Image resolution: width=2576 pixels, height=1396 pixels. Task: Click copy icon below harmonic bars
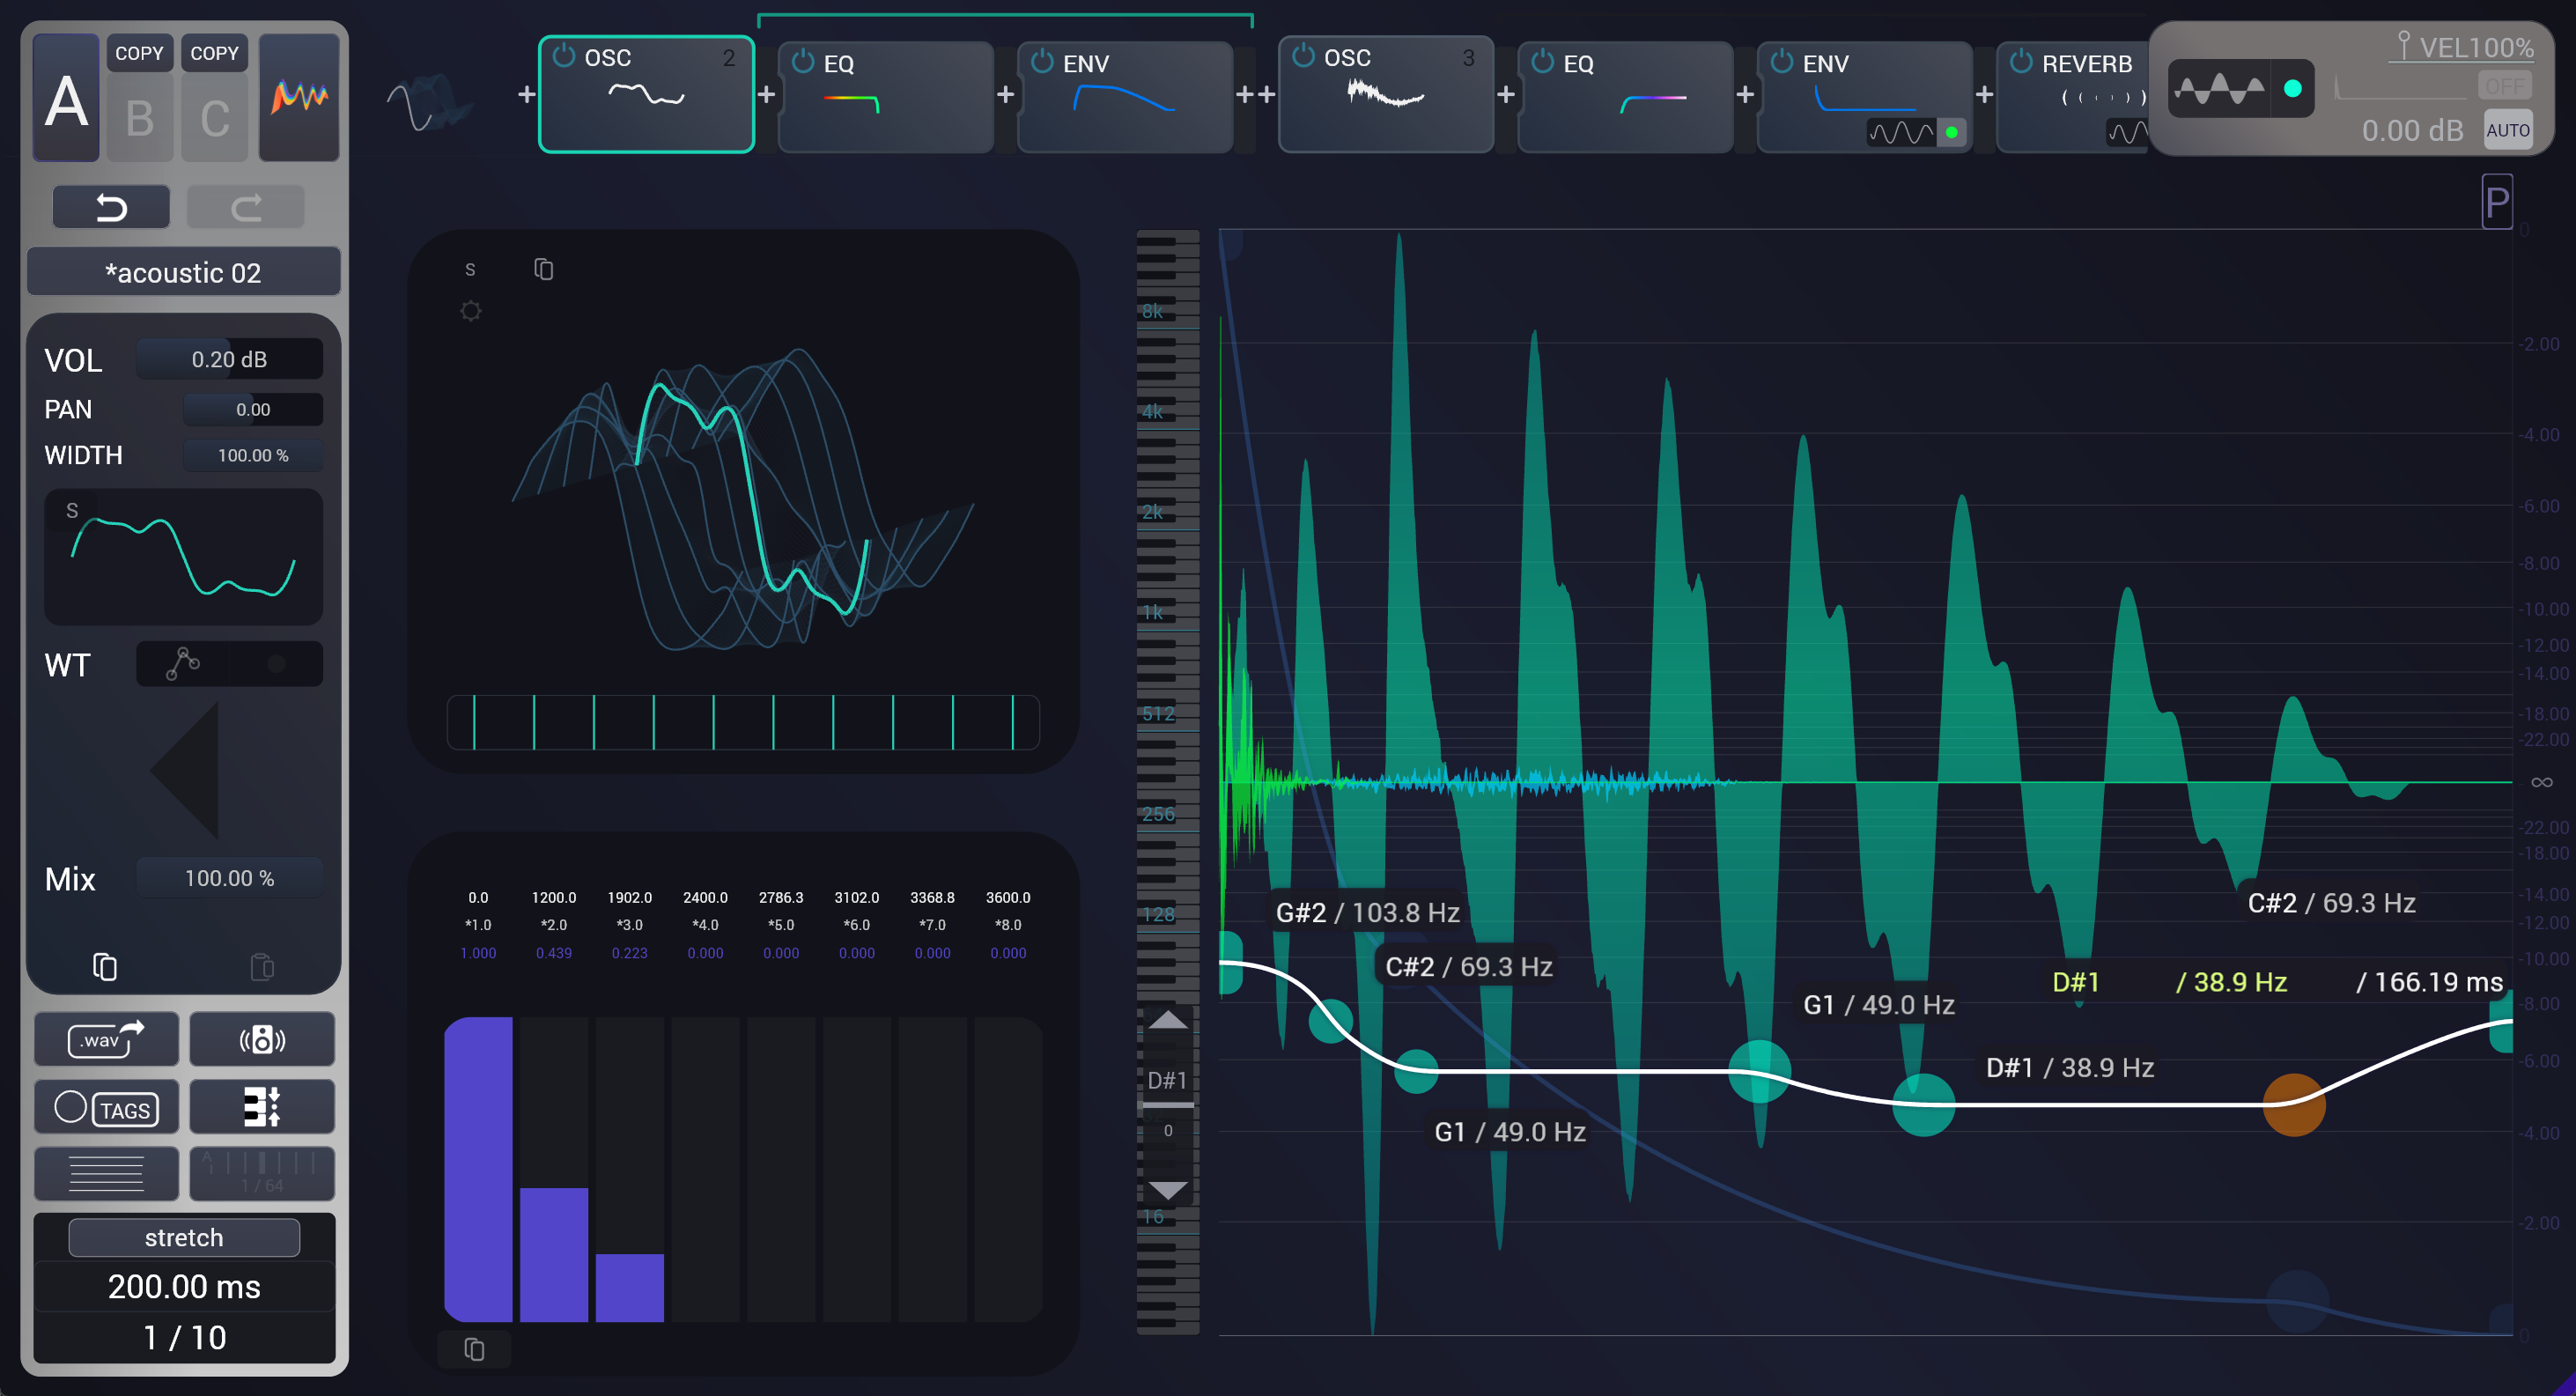475,1350
